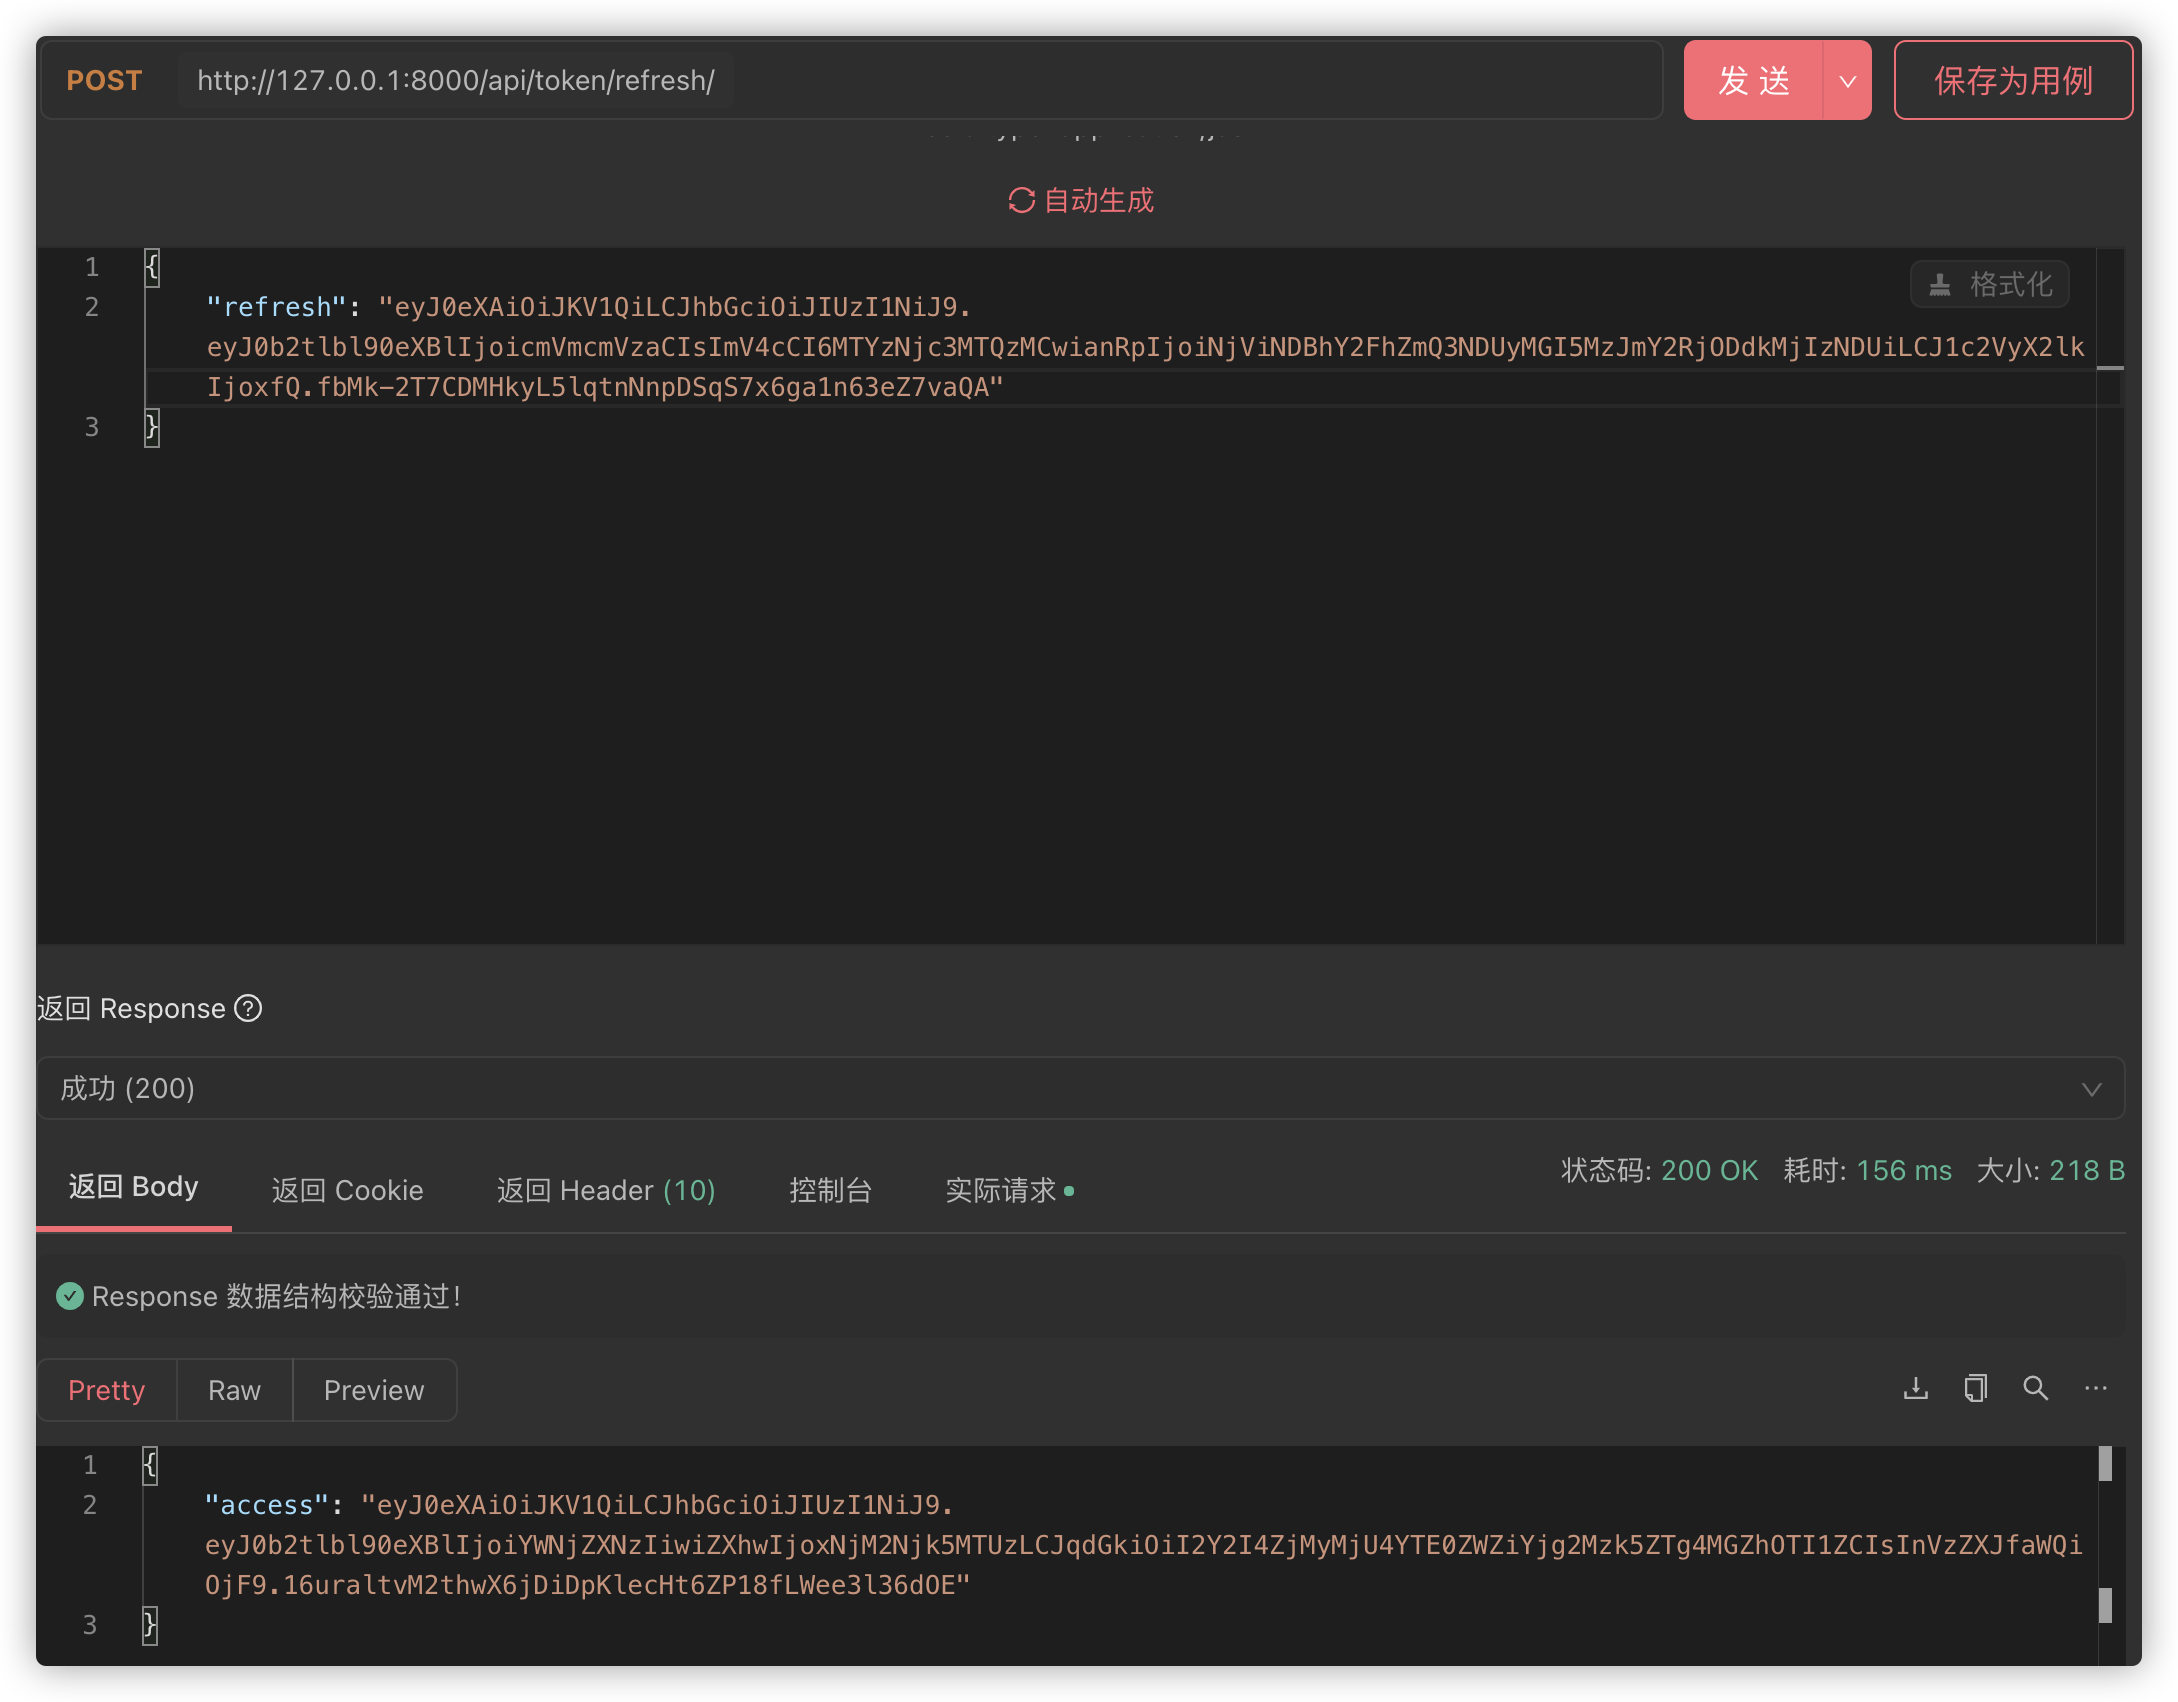2178x1702 pixels.
Task: Switch to the 控制台 console tab
Action: (830, 1190)
